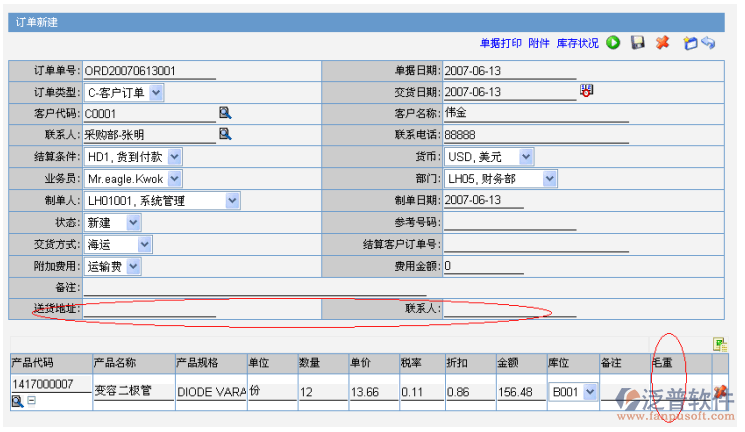Click the add row icon above the table
Image resolution: width=745 pixels, height=432 pixels.
pyautogui.click(x=719, y=344)
